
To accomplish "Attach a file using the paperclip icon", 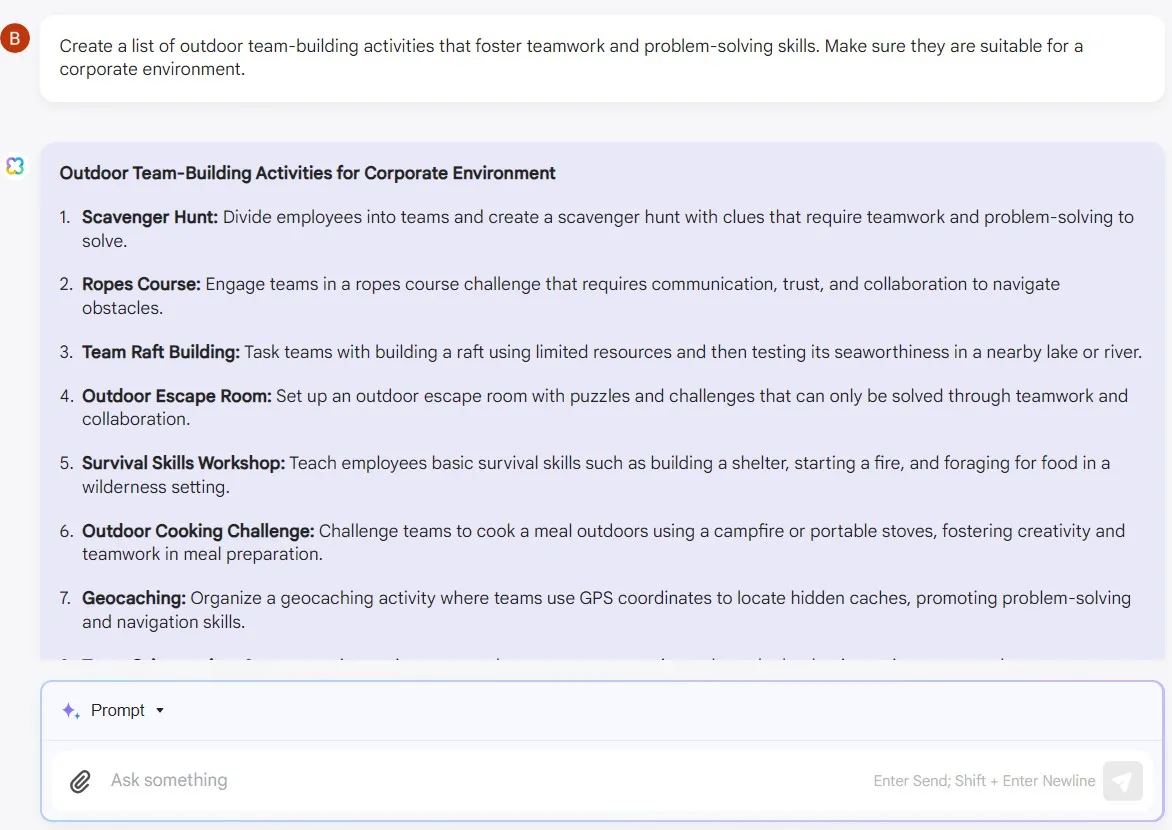I will pos(80,781).
